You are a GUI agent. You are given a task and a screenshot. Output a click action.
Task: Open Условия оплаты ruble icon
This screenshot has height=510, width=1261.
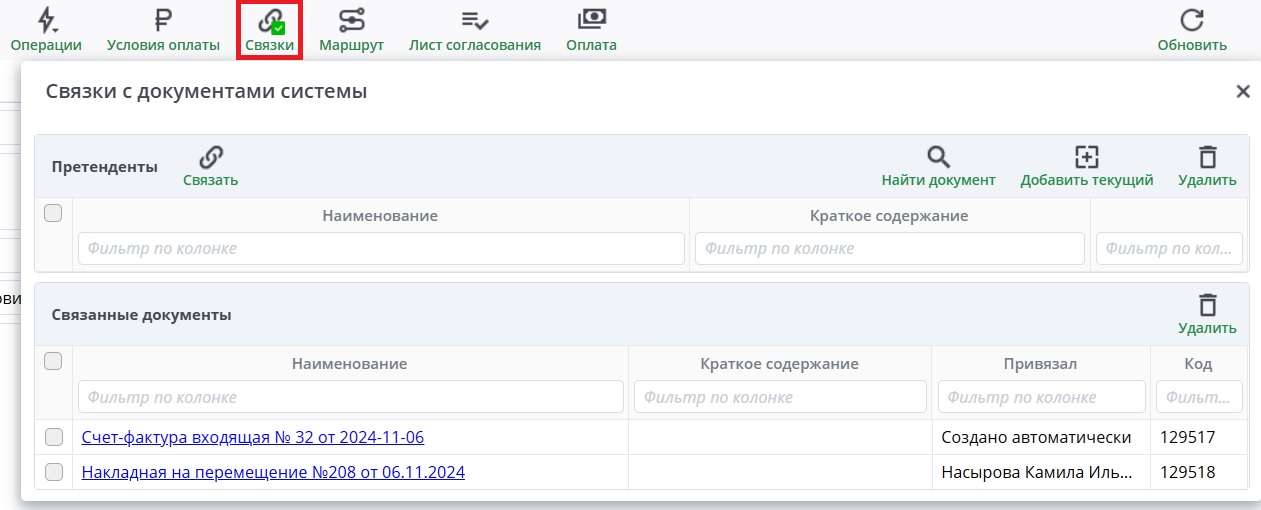coord(163,21)
